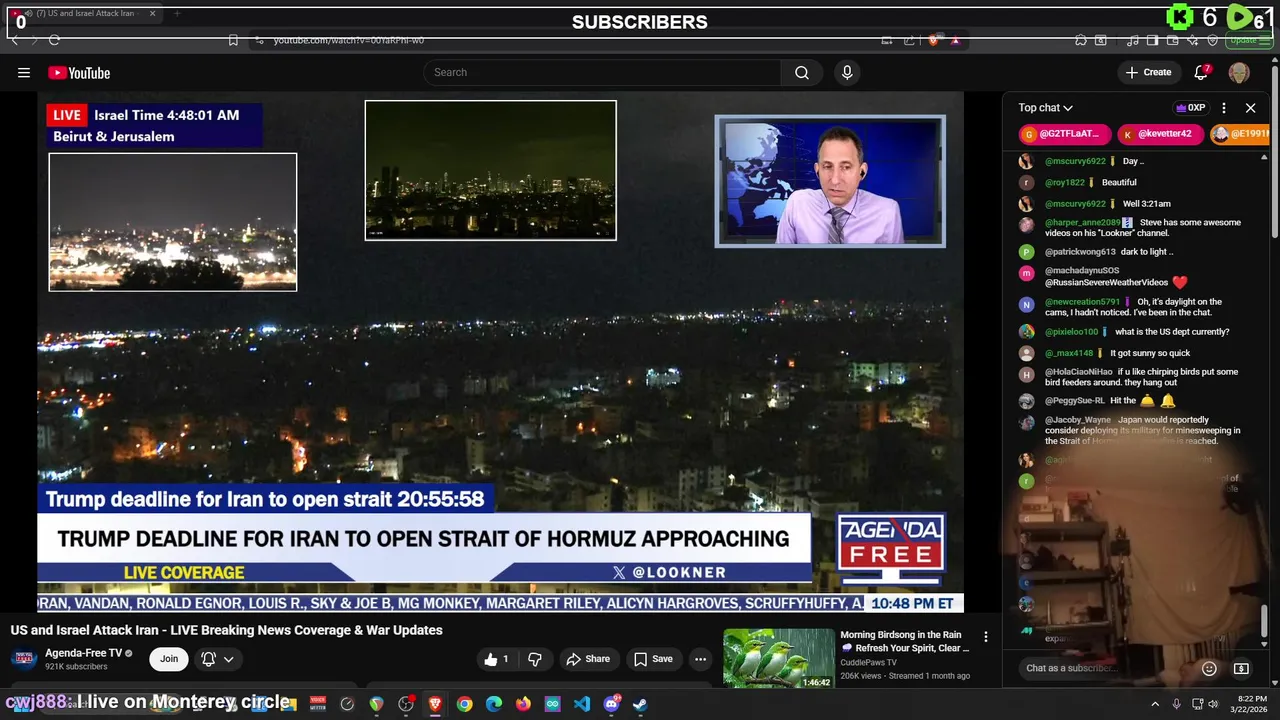
Task: Open the Brave browser taskbar icon
Action: (x=435, y=704)
